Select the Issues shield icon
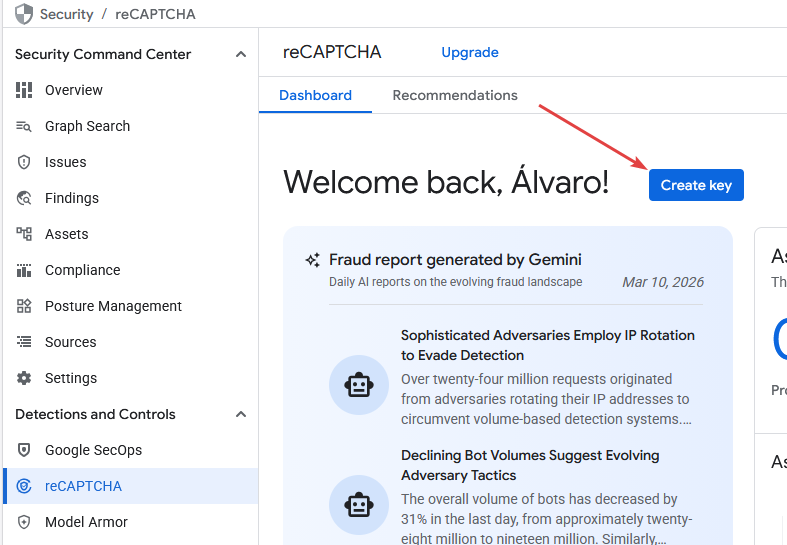 25,162
